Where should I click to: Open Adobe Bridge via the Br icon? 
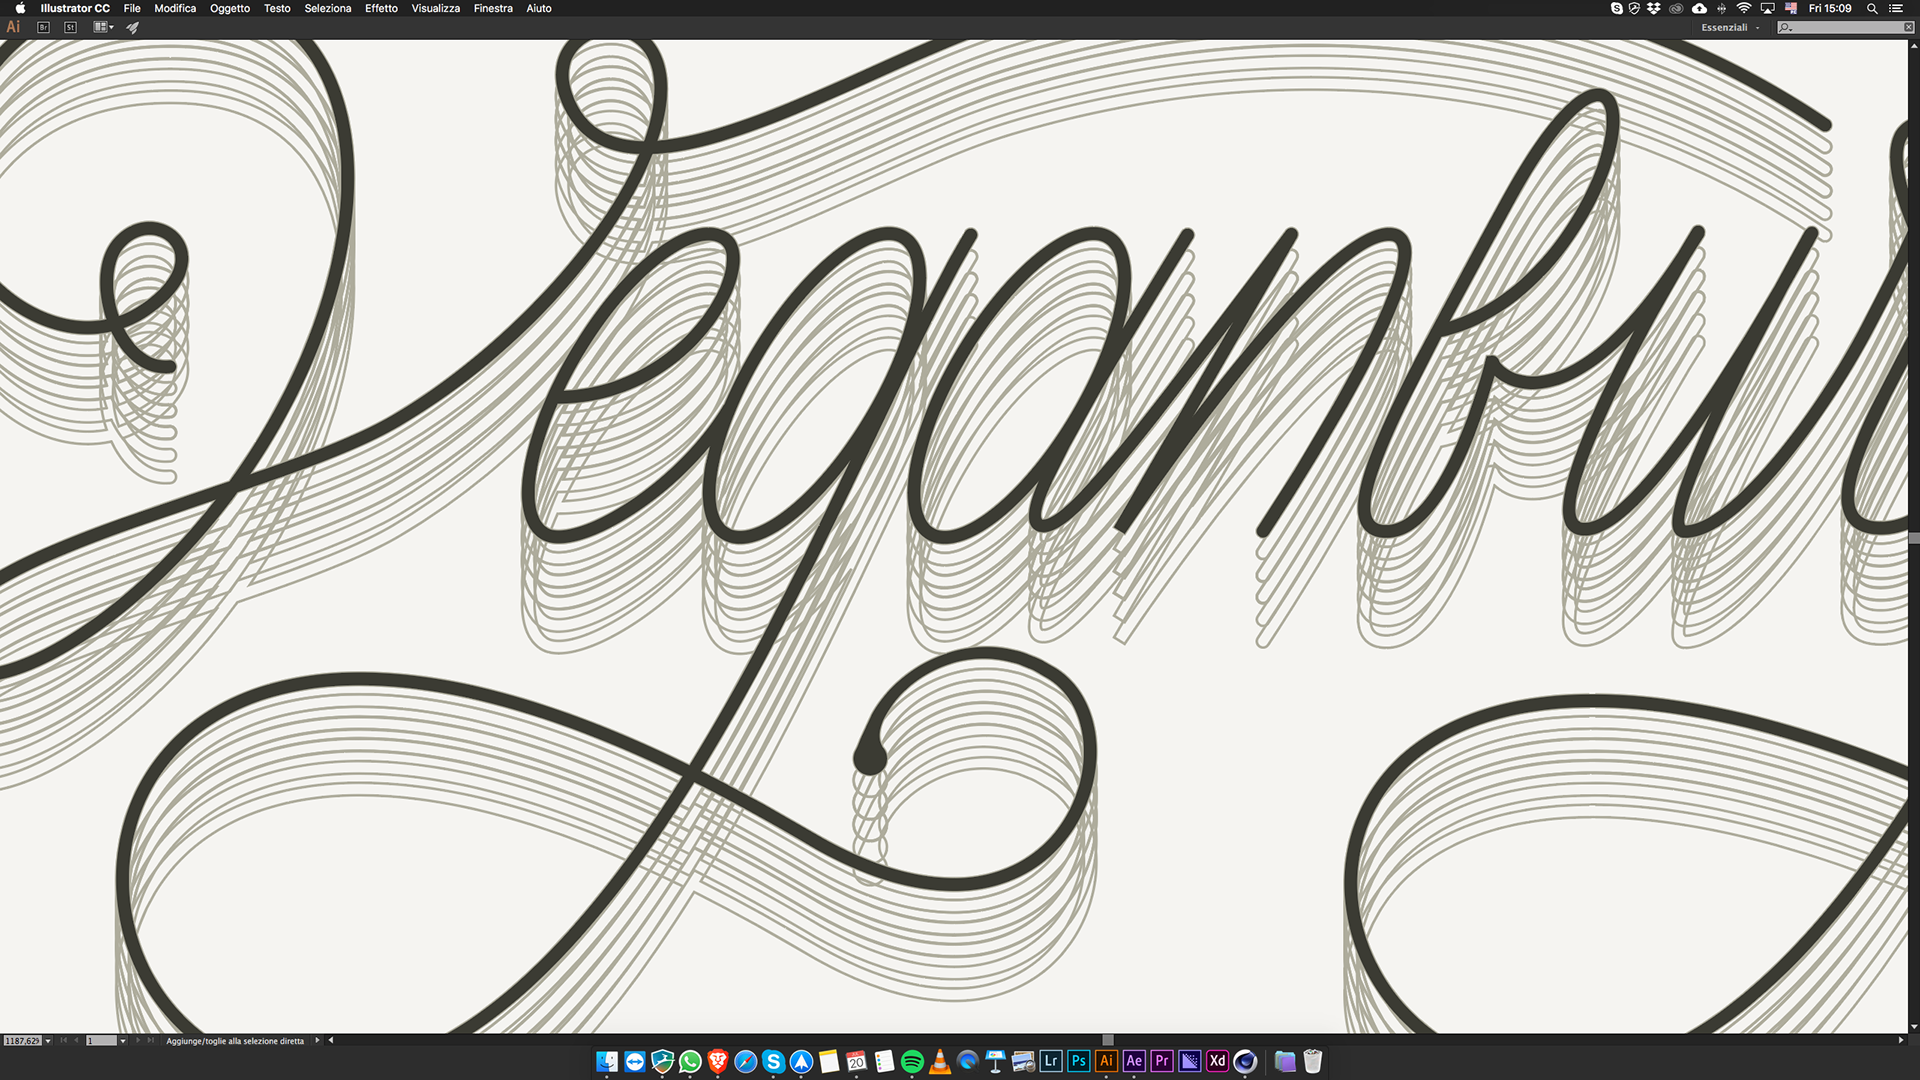[43, 27]
